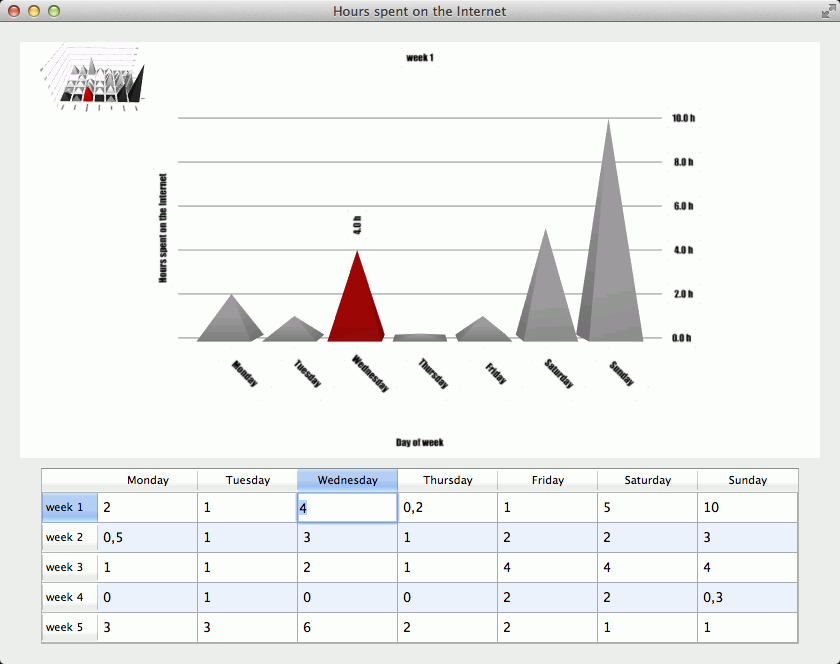Click the 4.0 h value label above the red pyramid
This screenshot has width=840, height=664.
click(x=356, y=225)
